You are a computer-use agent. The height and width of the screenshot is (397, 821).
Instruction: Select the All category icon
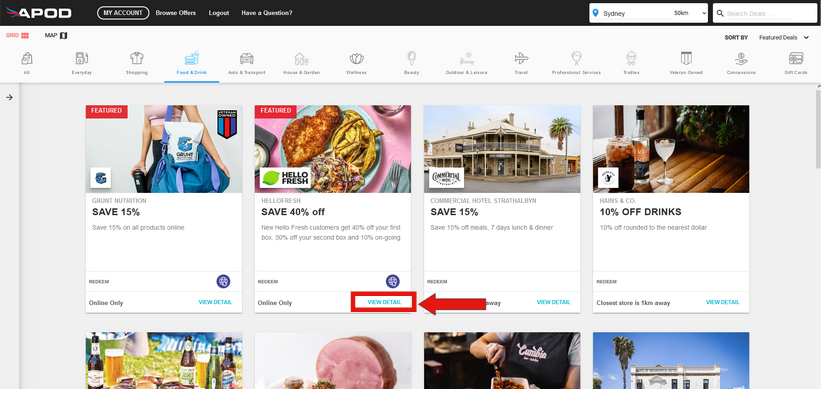coord(27,58)
